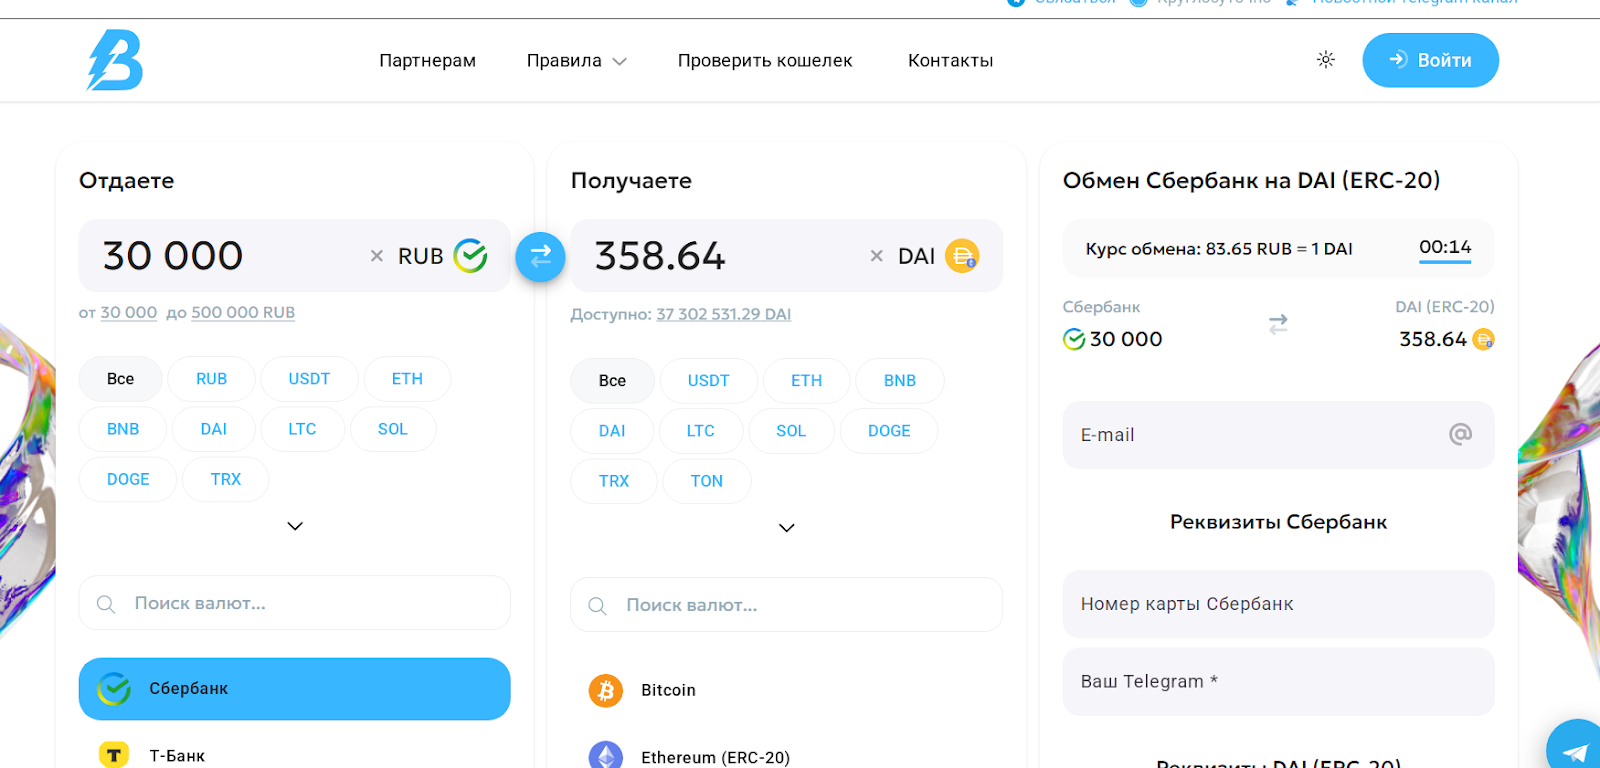
Task: Filter give currencies by TRX
Action: (x=226, y=479)
